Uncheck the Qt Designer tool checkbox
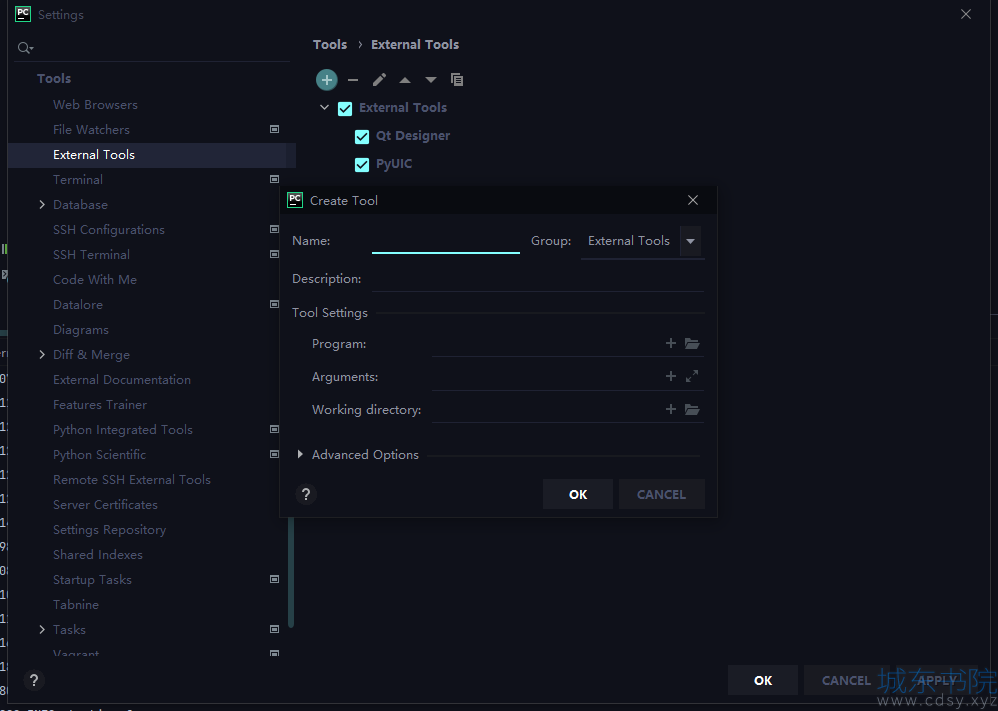The image size is (998, 711). coord(362,136)
